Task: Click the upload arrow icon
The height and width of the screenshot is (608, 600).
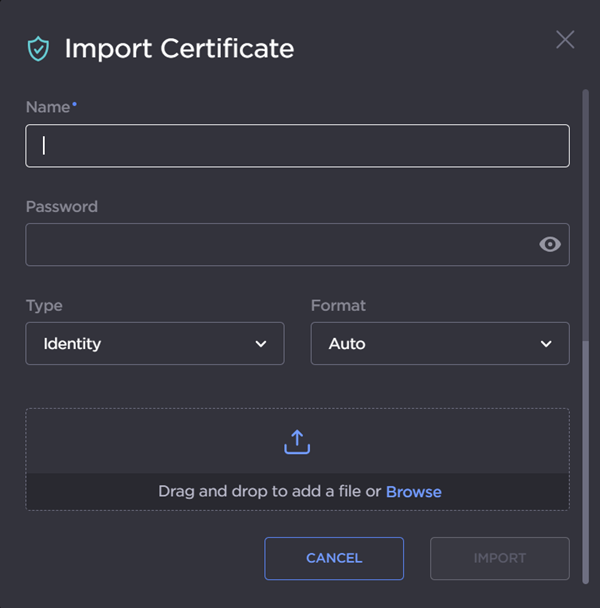Action: pyautogui.click(x=297, y=442)
